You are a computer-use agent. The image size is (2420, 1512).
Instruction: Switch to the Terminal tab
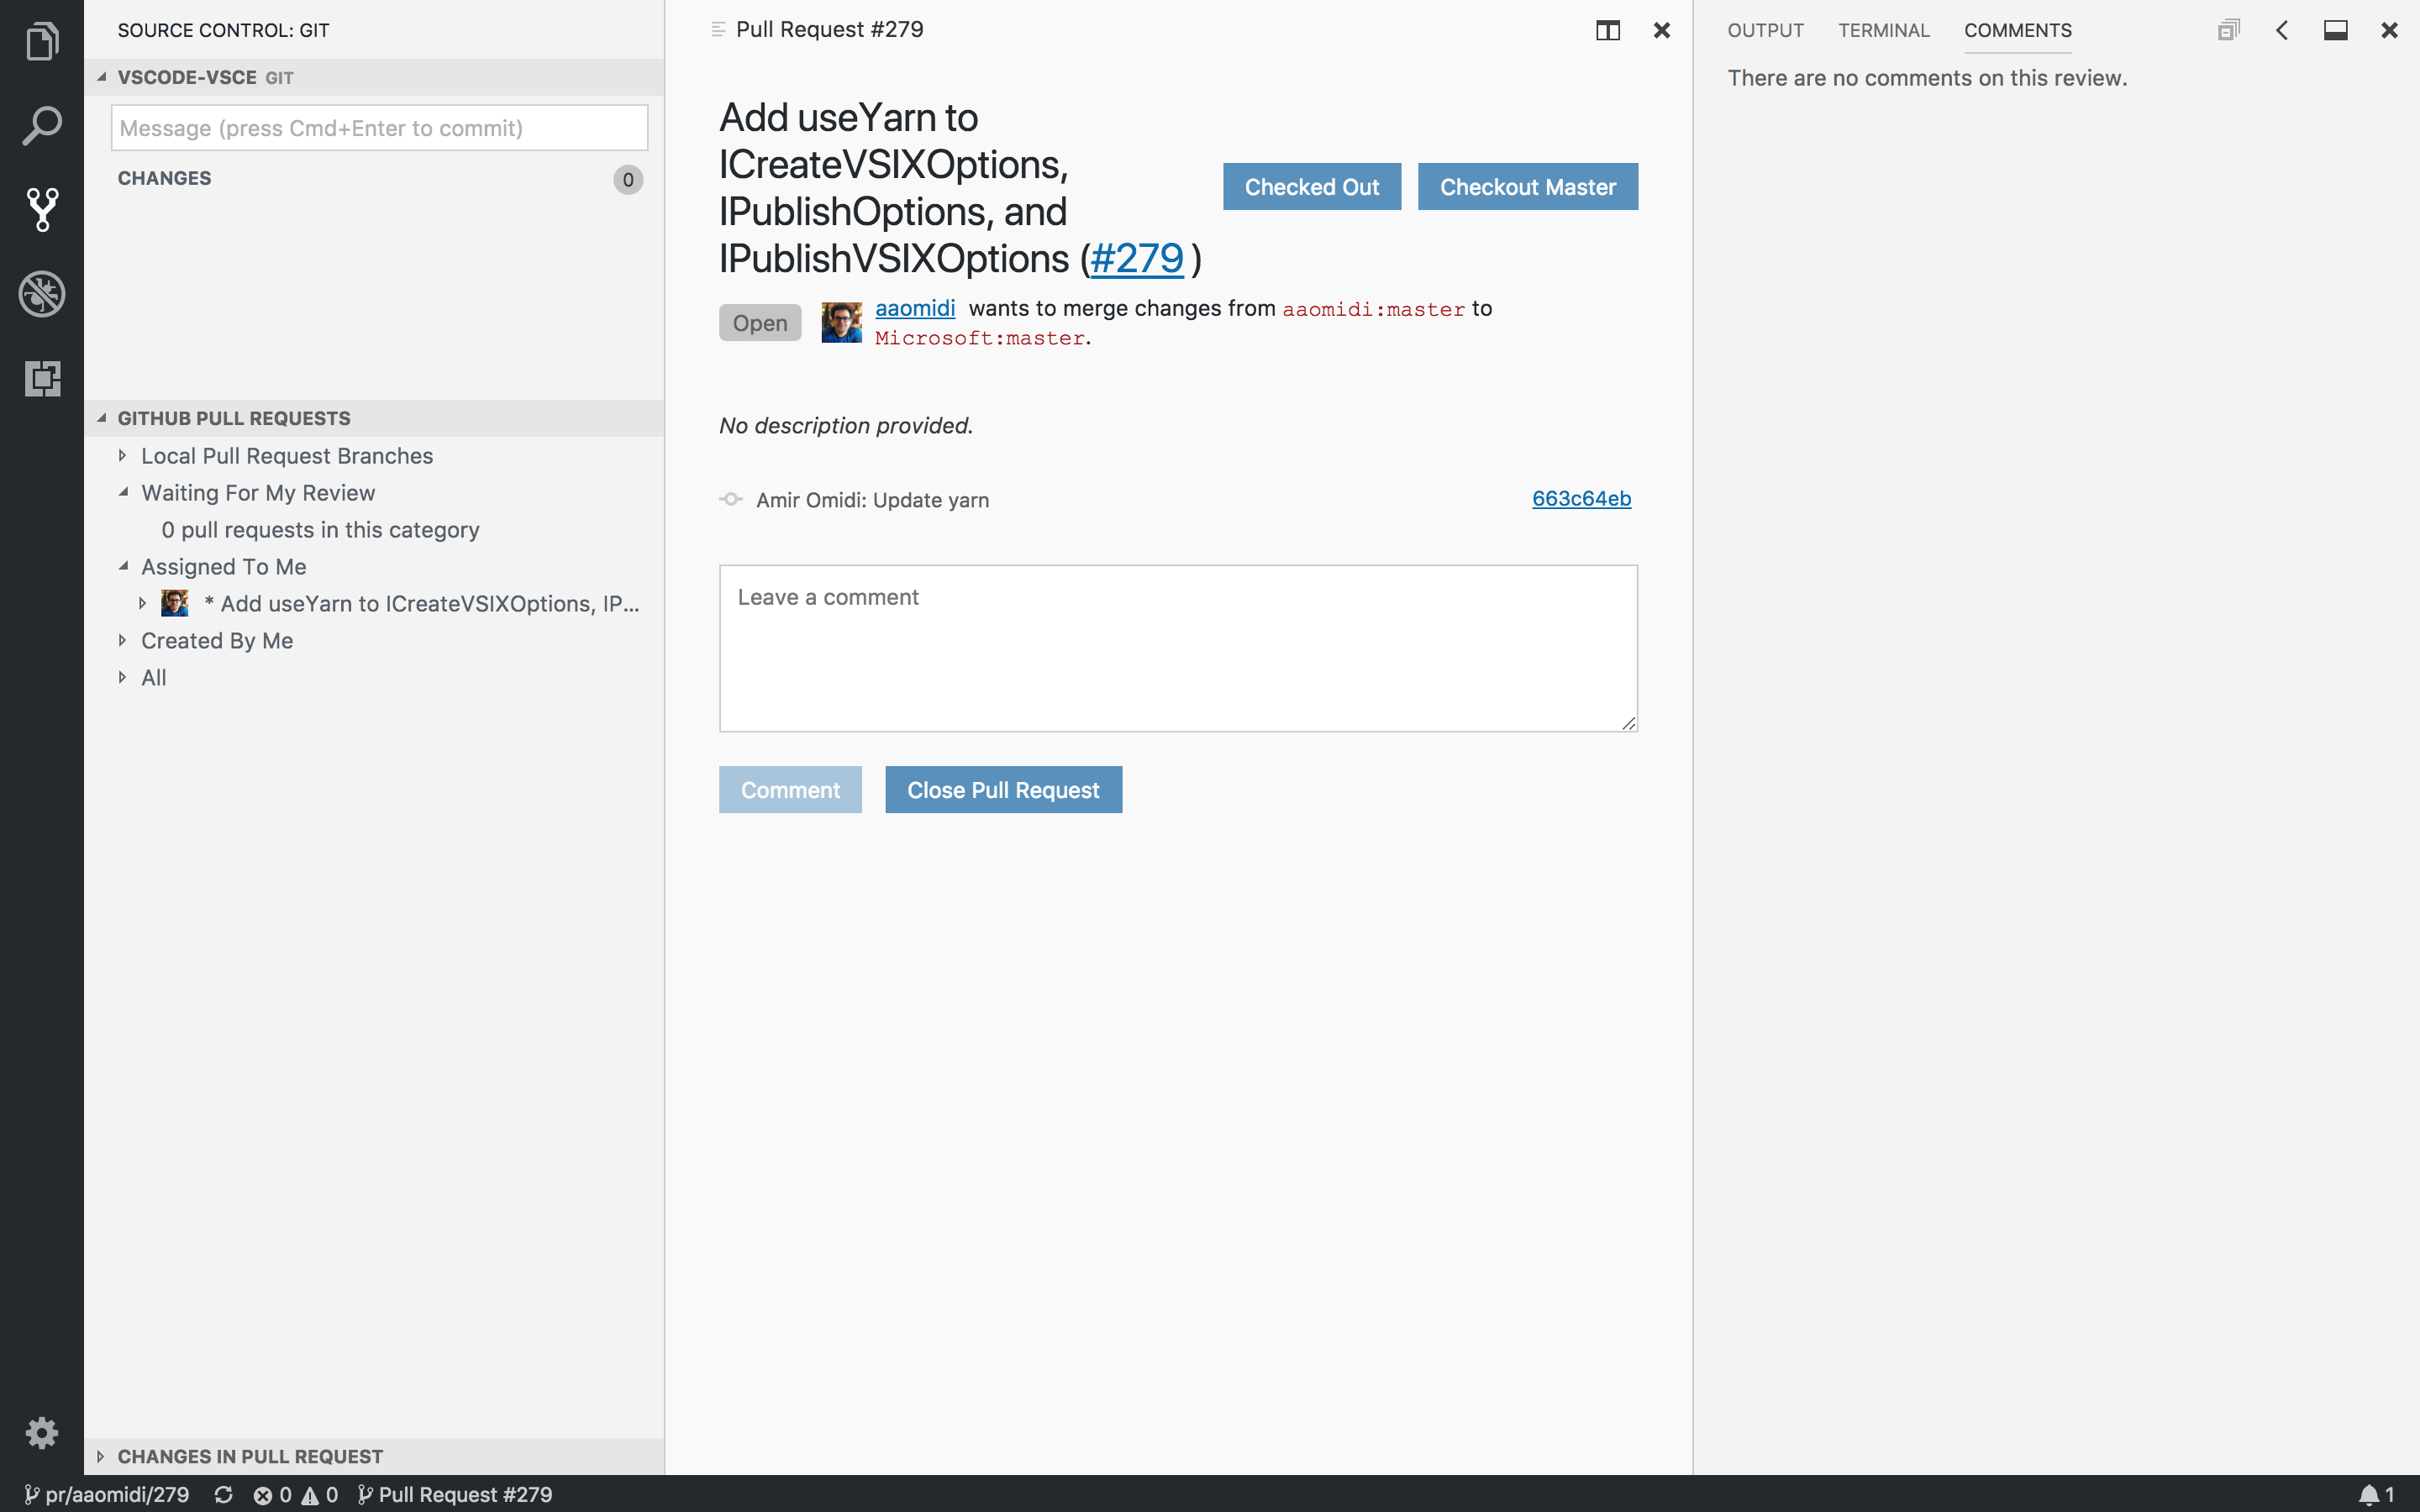1883,30
